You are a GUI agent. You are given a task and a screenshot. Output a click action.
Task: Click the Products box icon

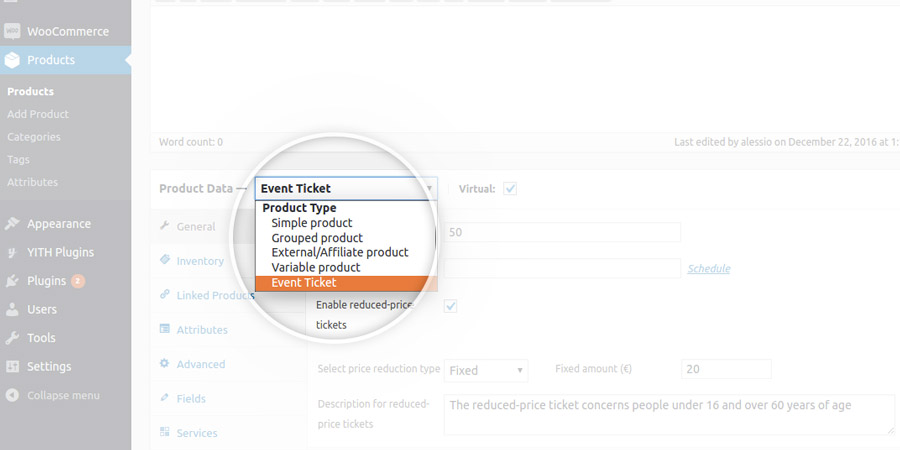[12, 60]
